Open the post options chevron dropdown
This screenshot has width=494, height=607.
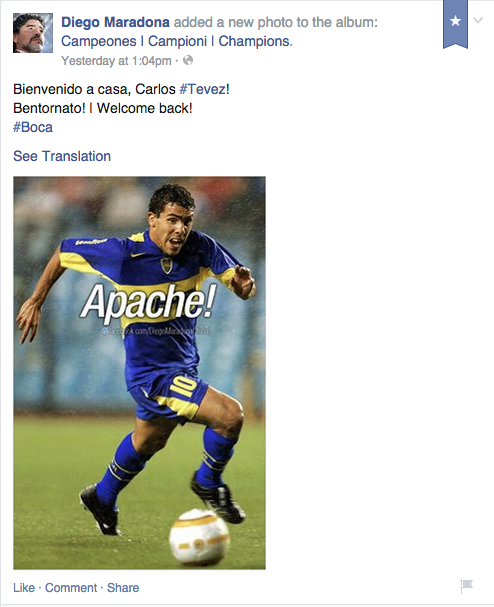478,20
